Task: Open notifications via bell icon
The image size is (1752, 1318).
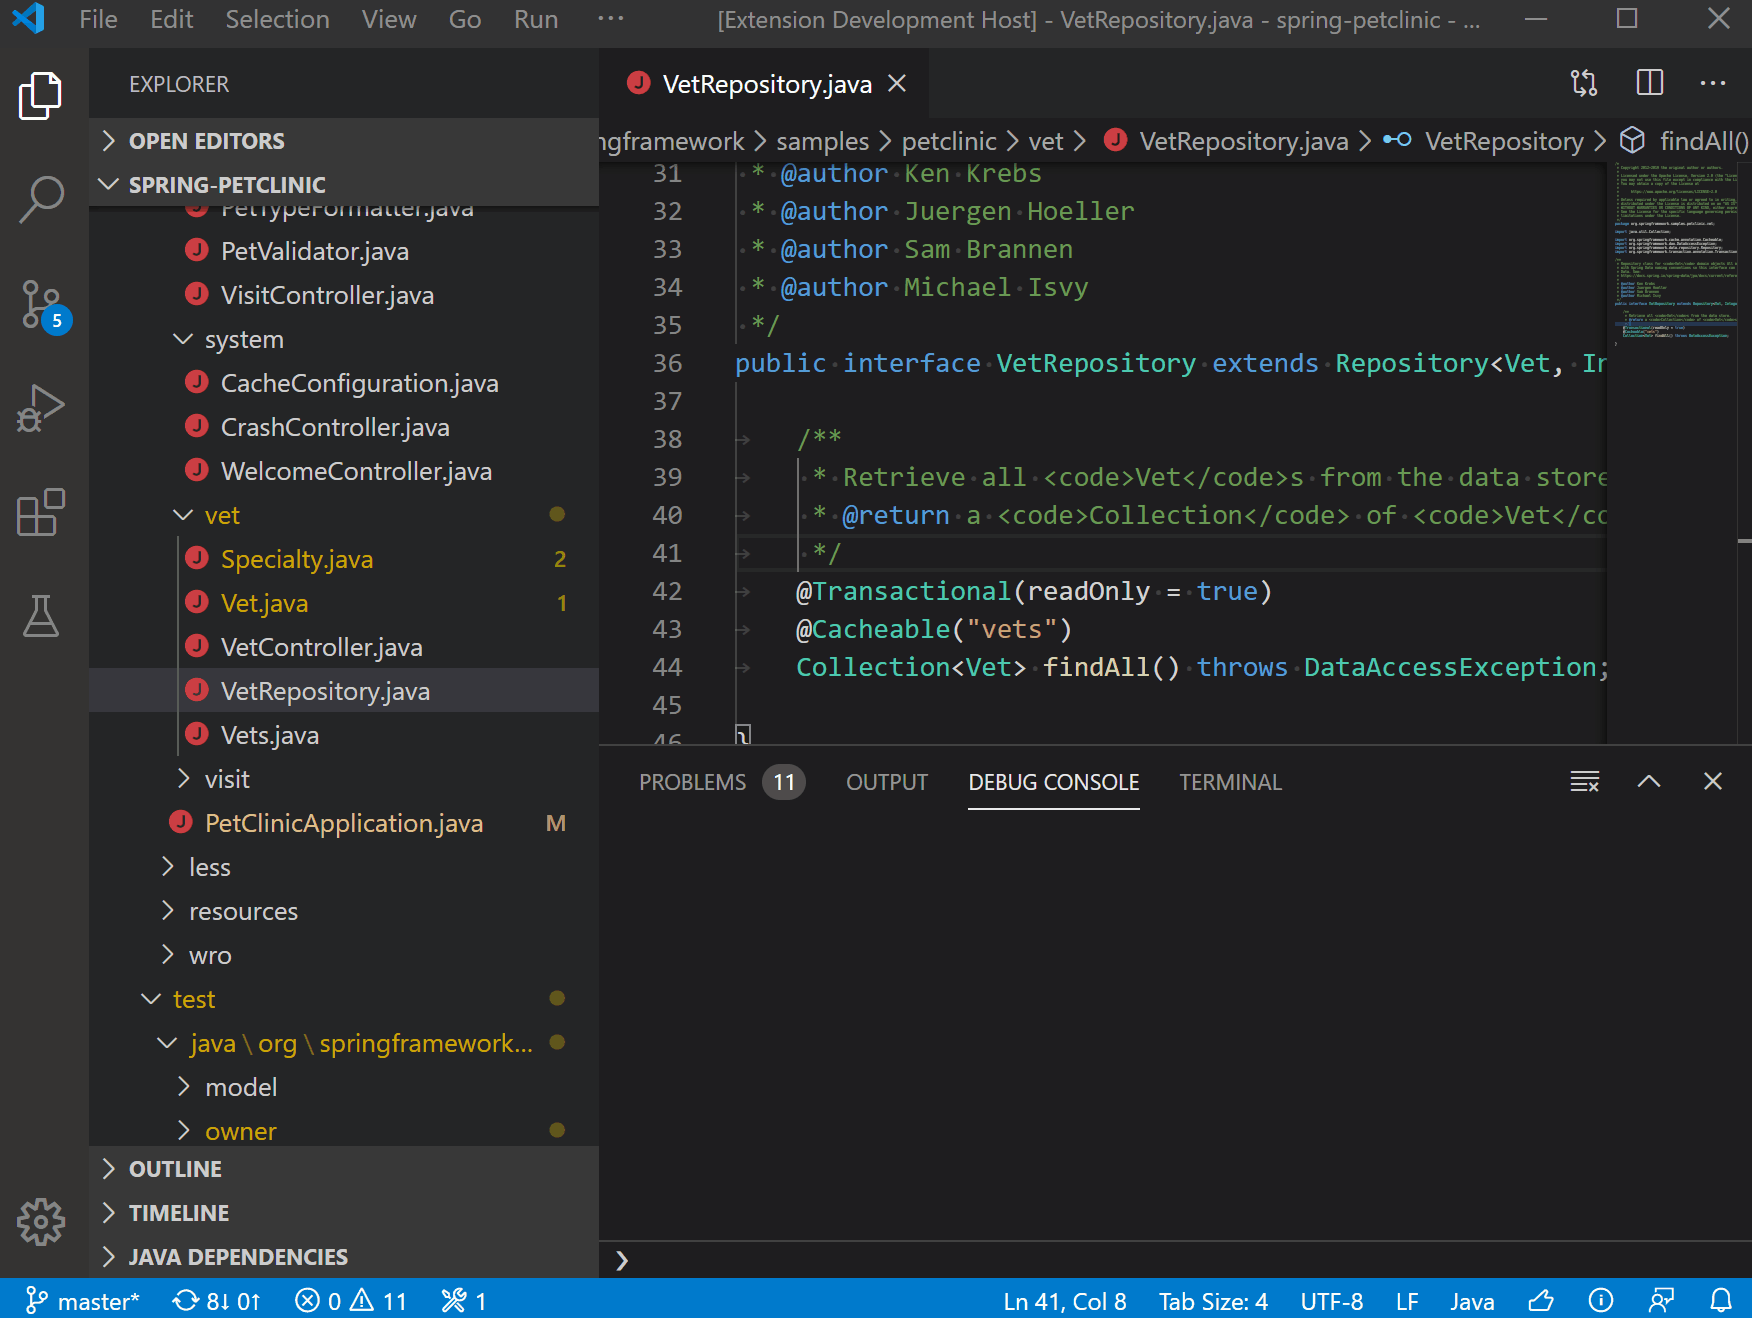Action: (x=1721, y=1301)
